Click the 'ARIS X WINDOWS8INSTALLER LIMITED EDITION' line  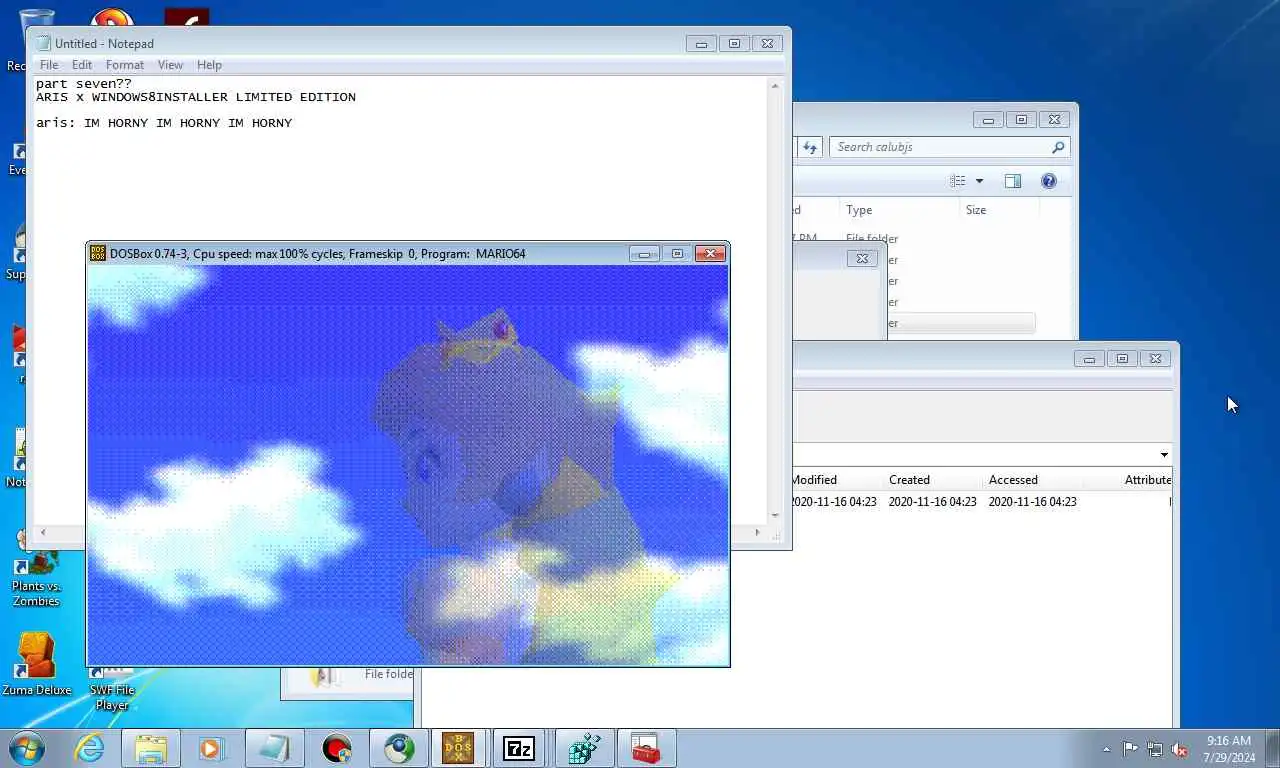point(196,97)
